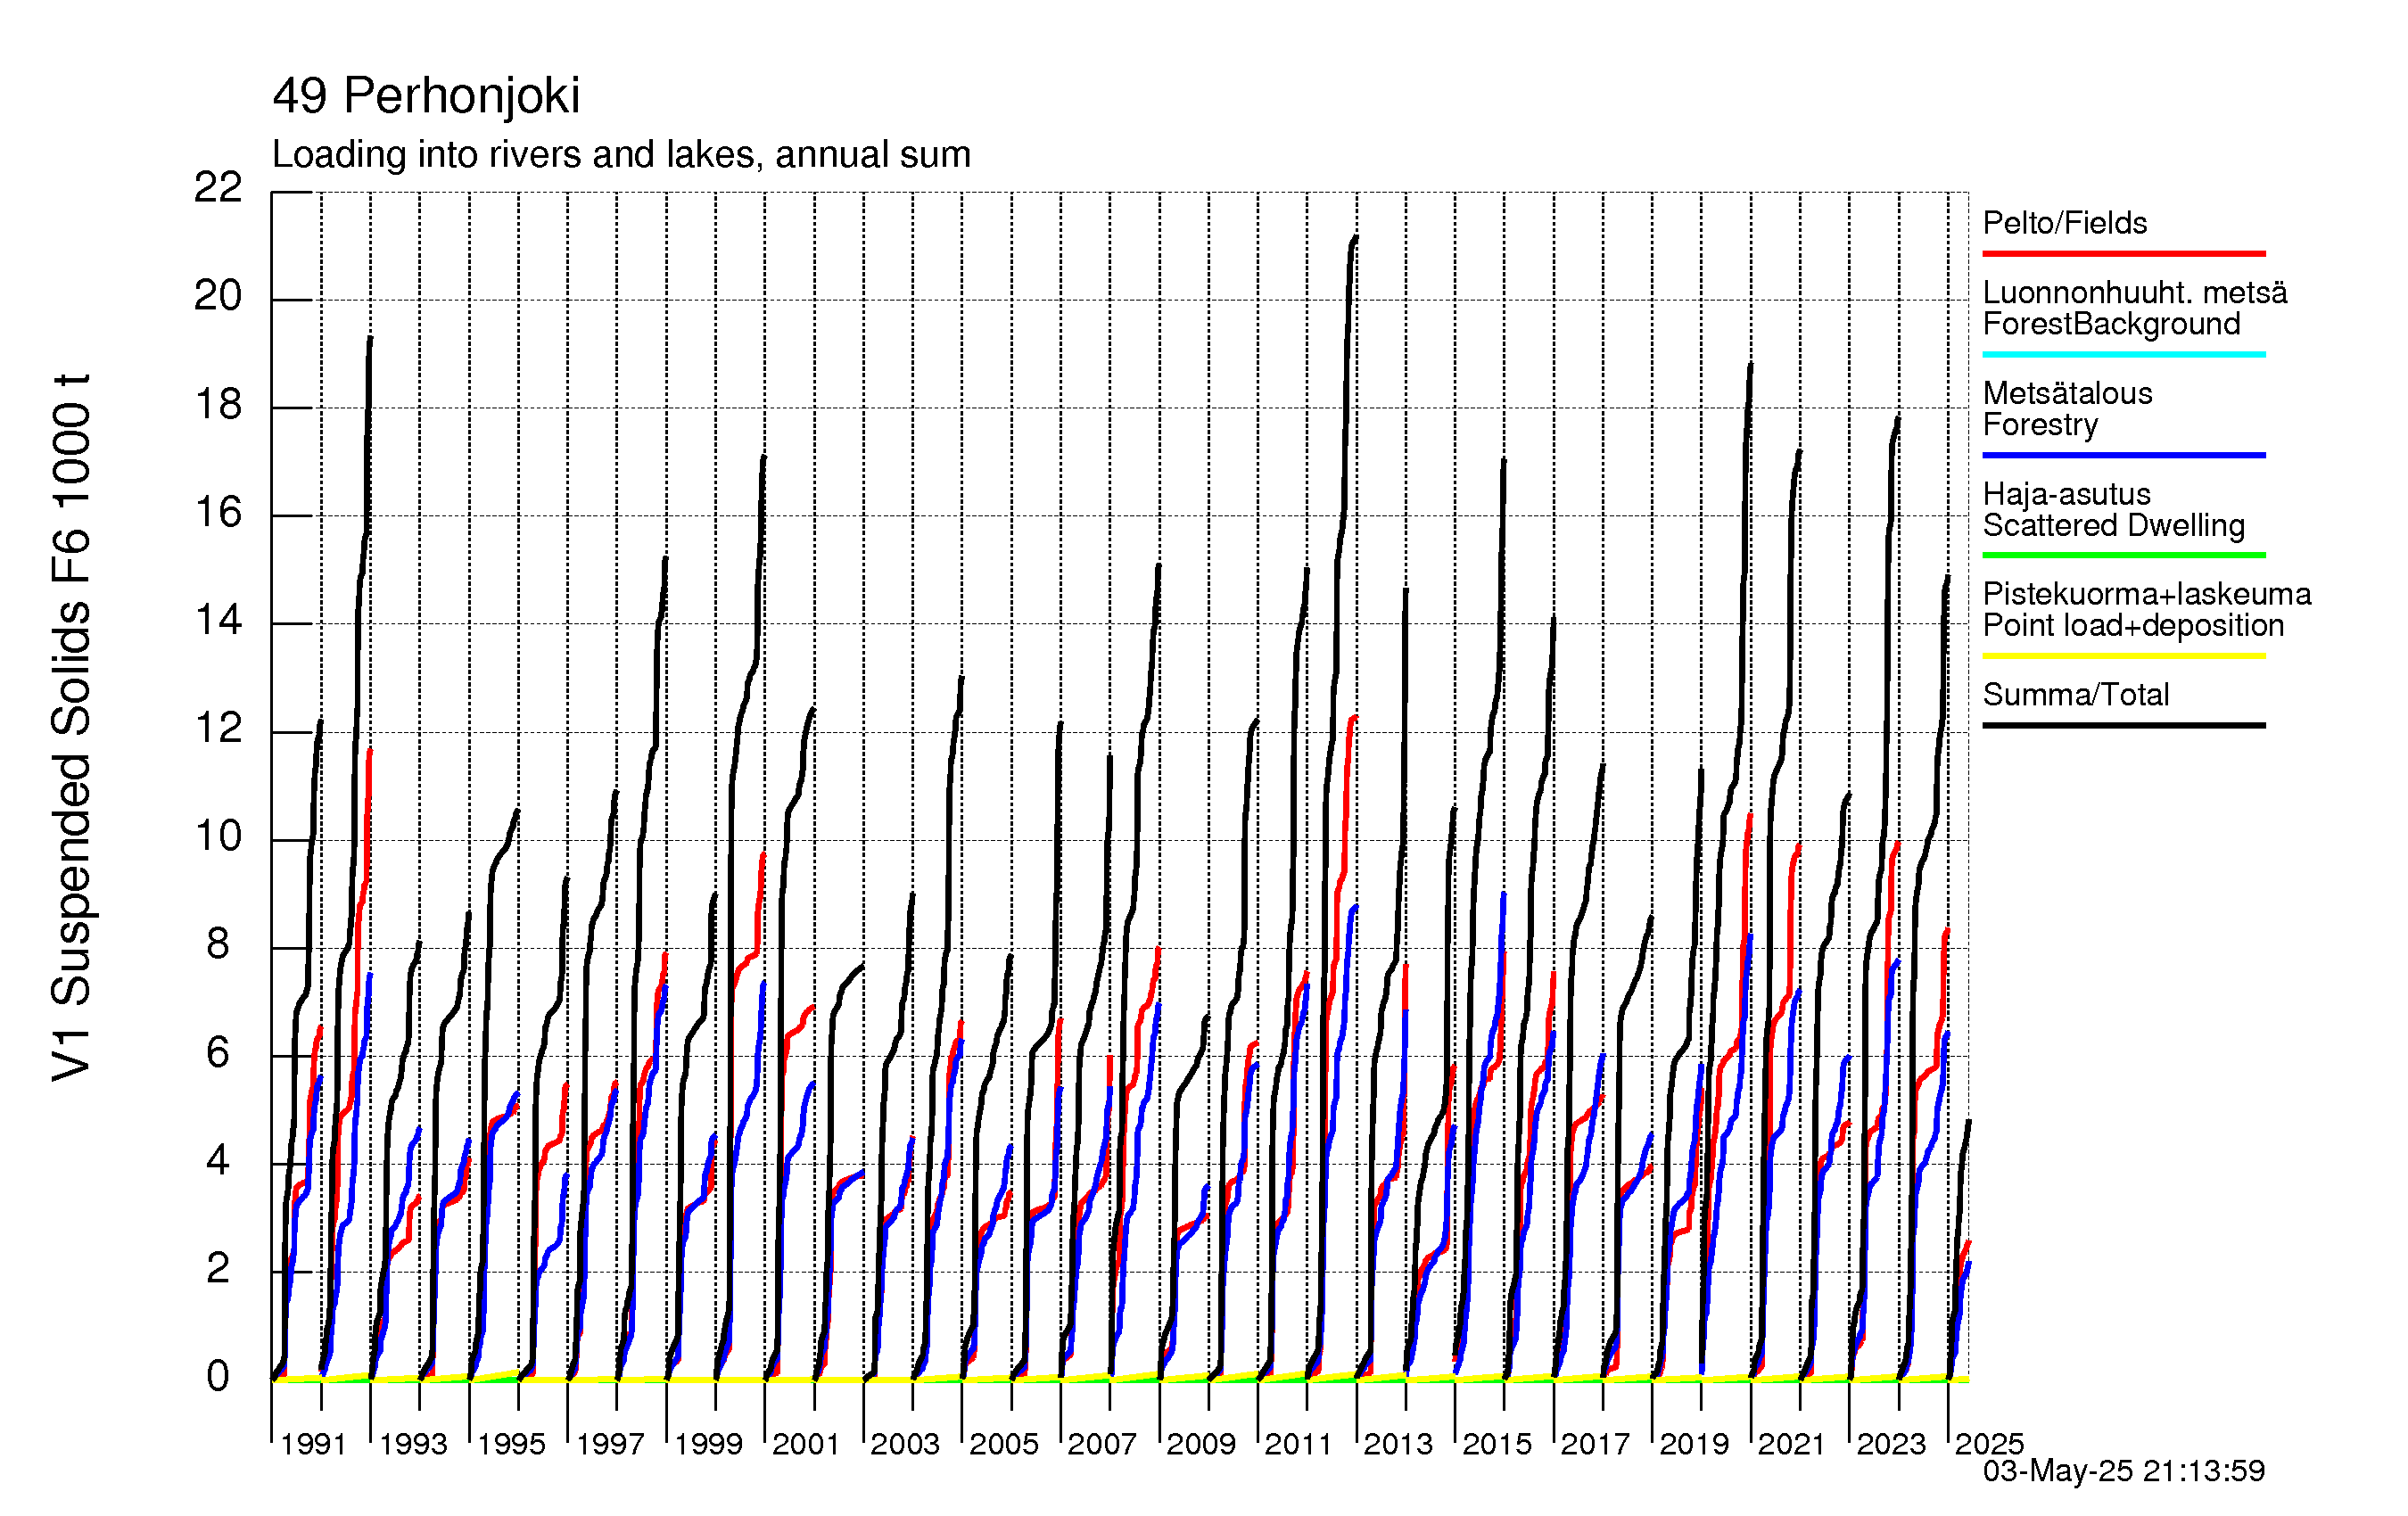Viewport: 2408px width, 1516px height.
Task: Click x-axis year label 2015
Action: (x=1497, y=1444)
